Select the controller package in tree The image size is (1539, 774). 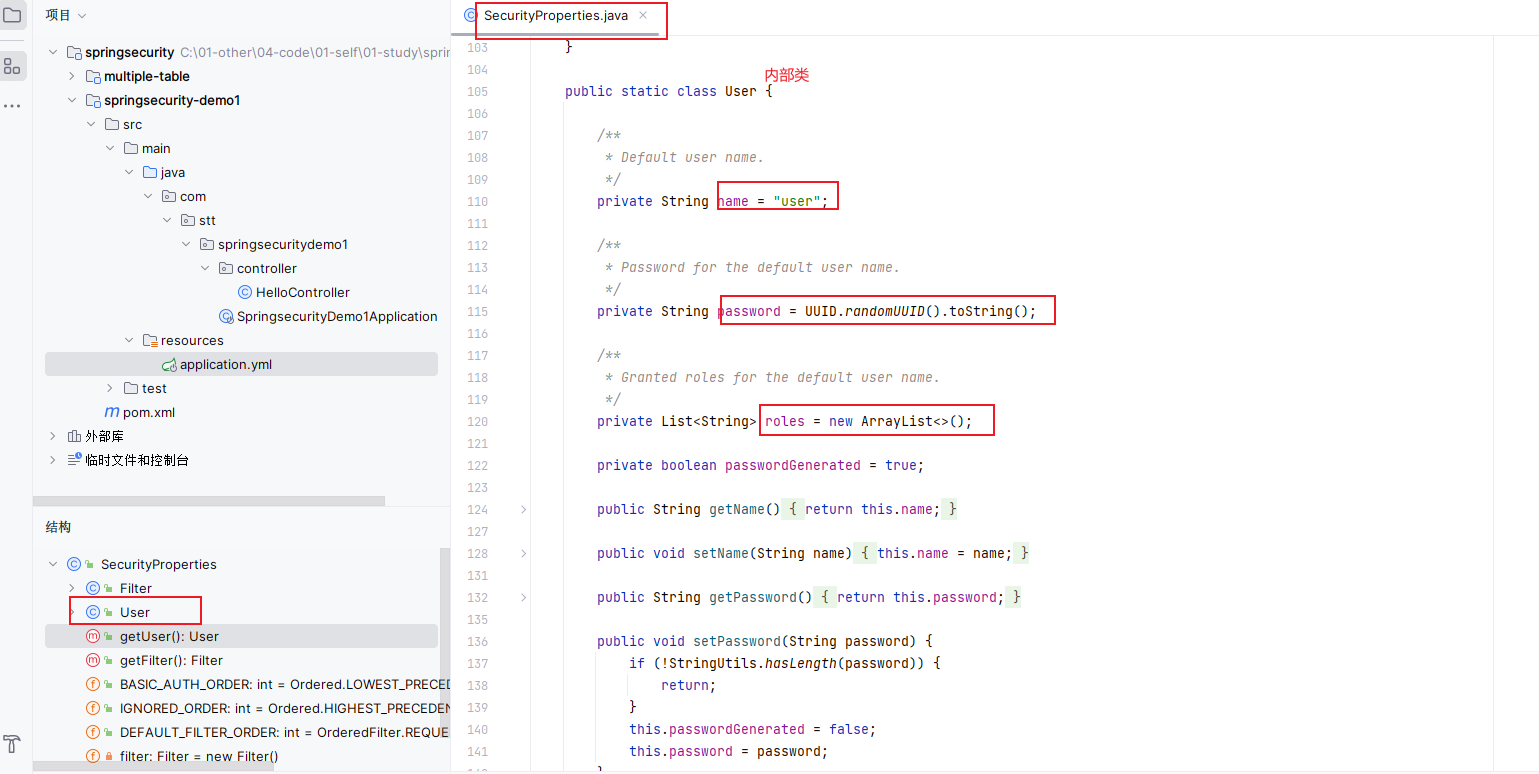[267, 268]
